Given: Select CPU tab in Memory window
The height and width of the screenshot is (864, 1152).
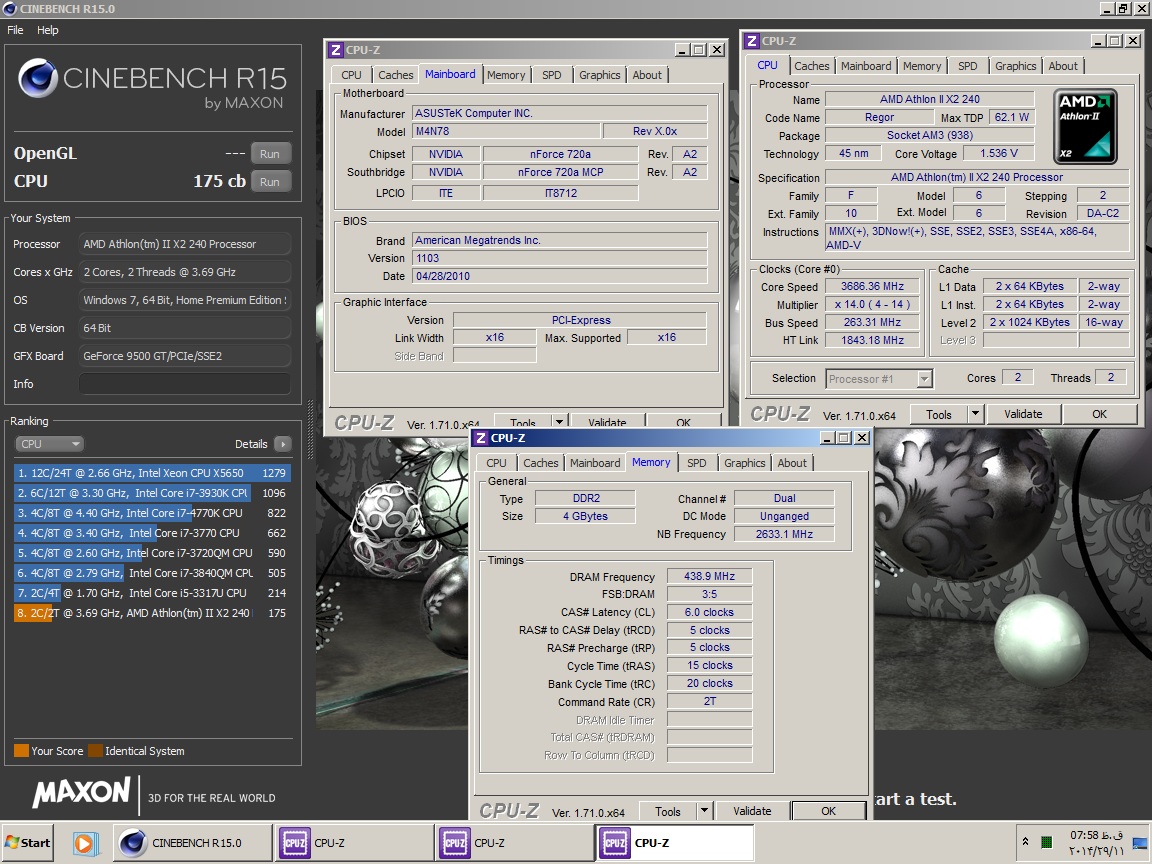Looking at the screenshot, I should [x=496, y=463].
